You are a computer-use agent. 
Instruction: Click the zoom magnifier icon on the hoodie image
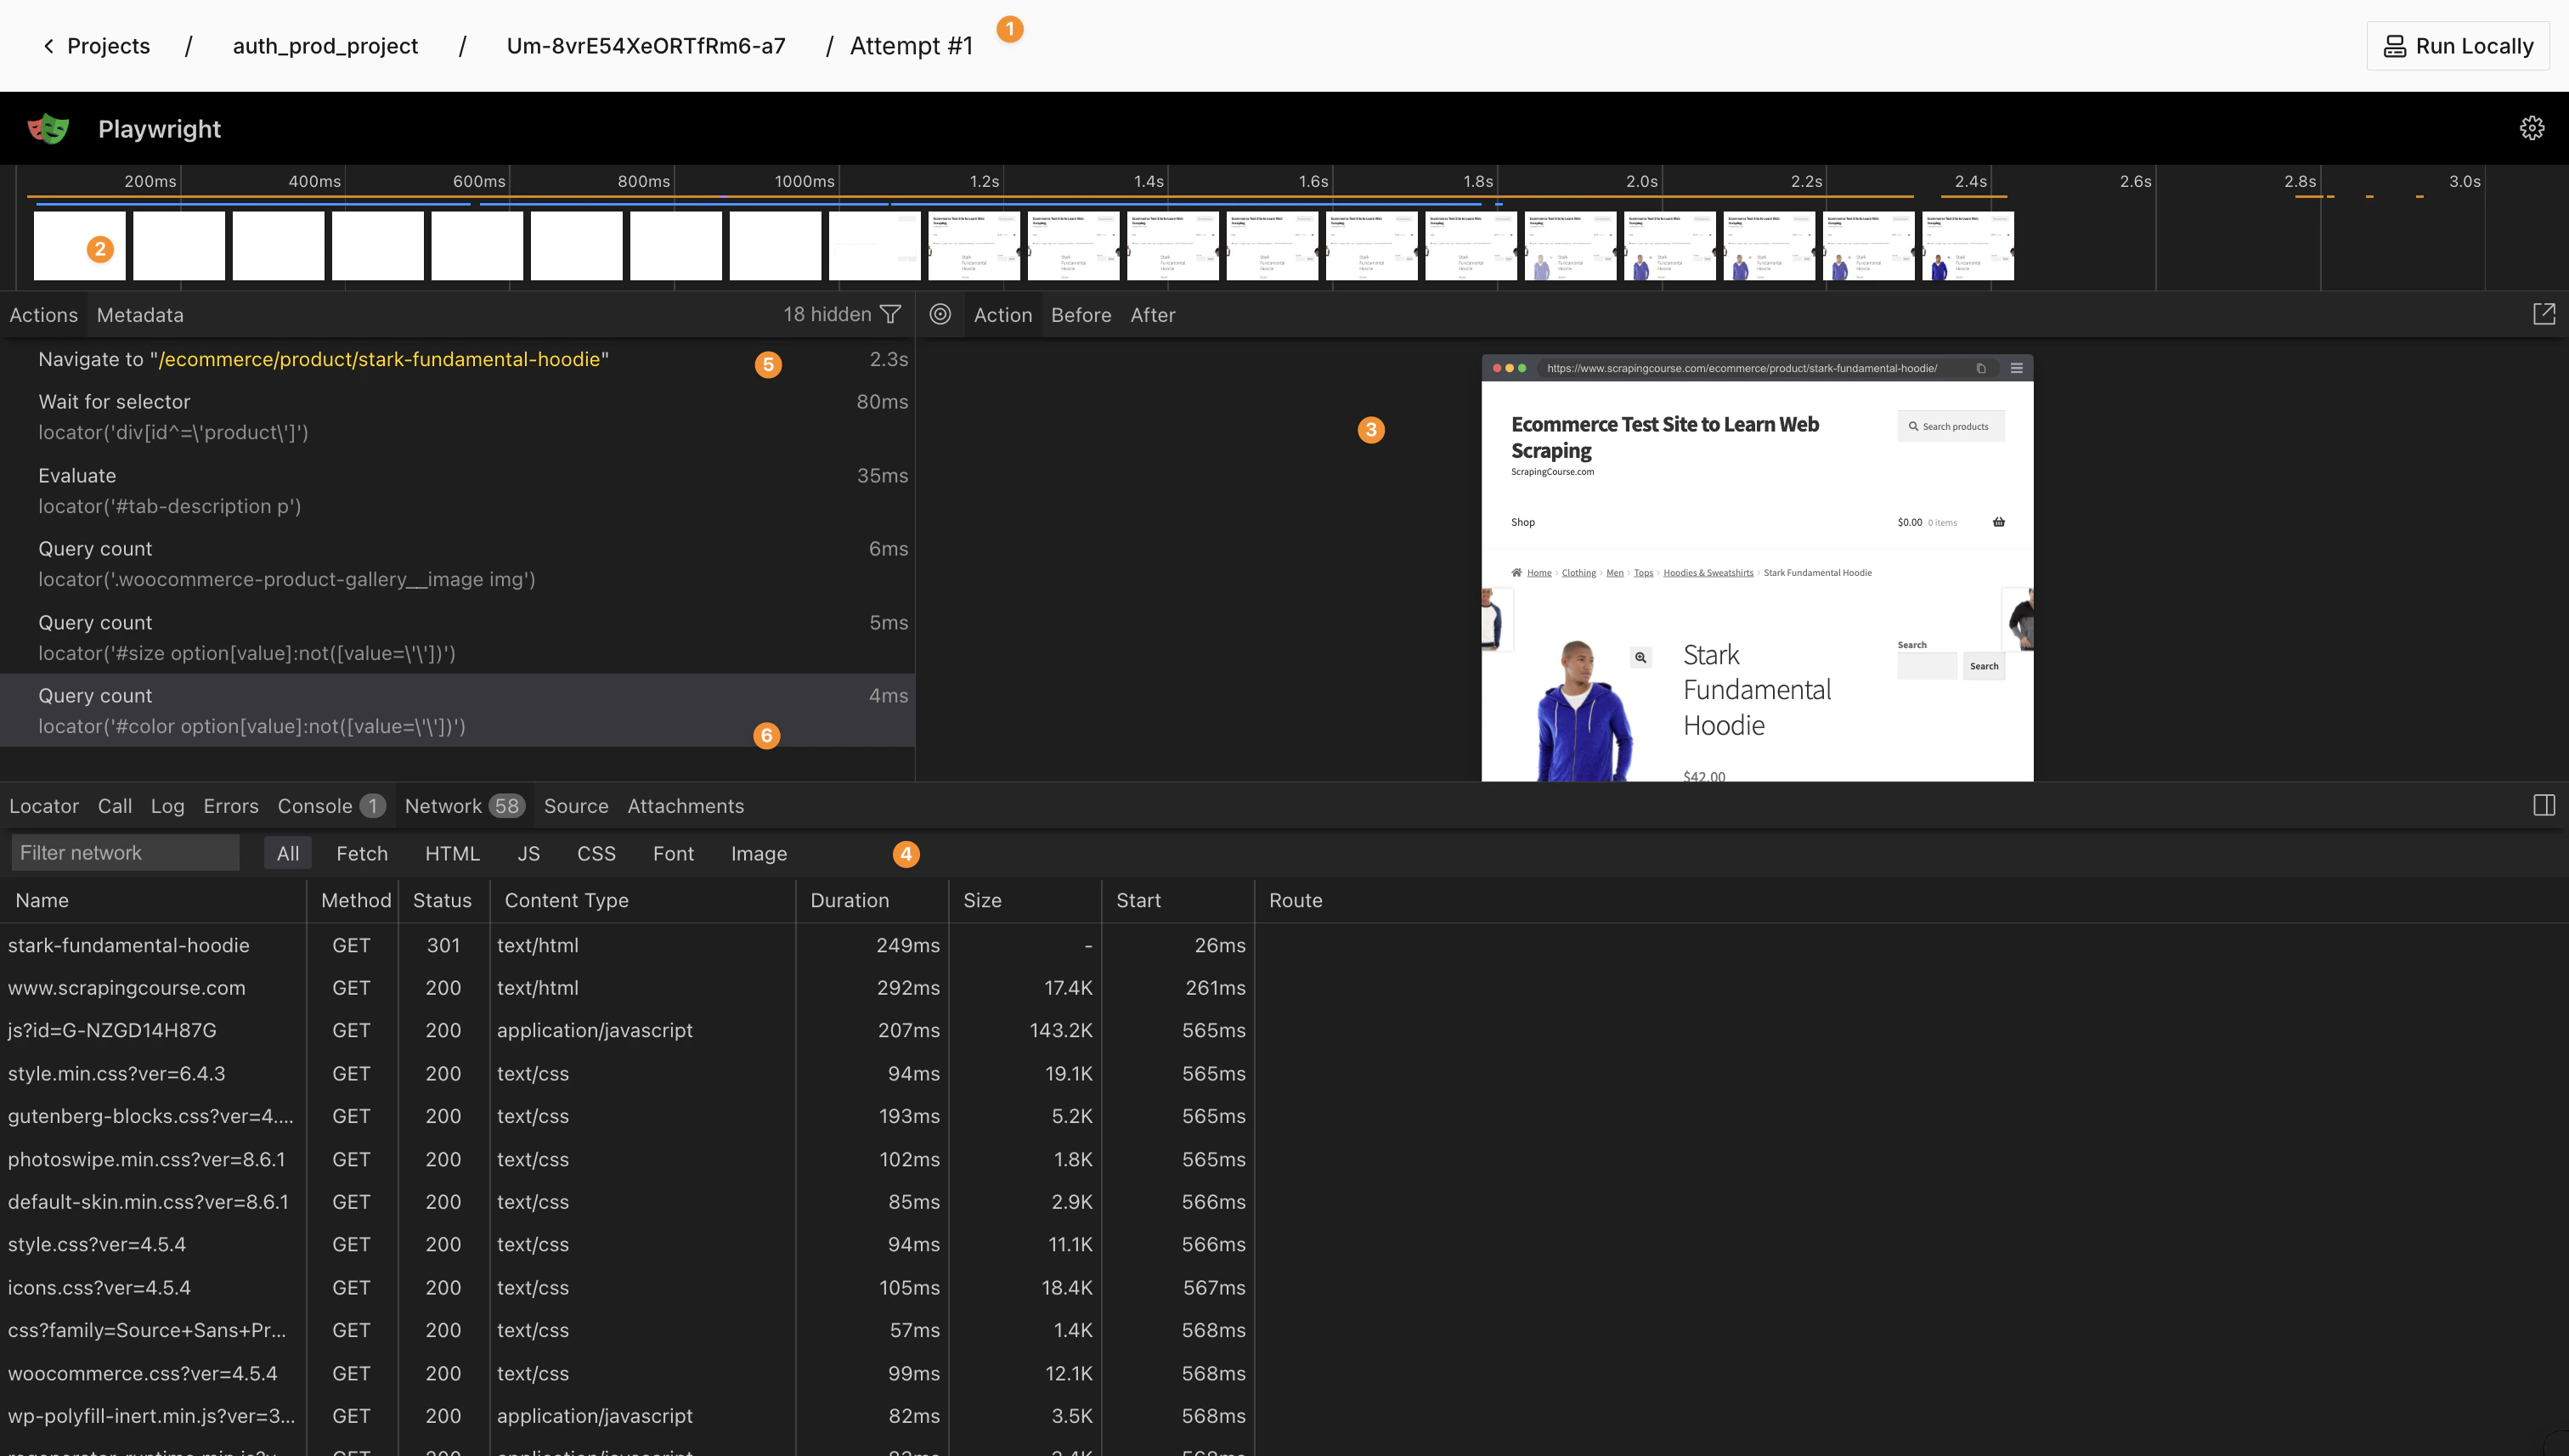1641,658
